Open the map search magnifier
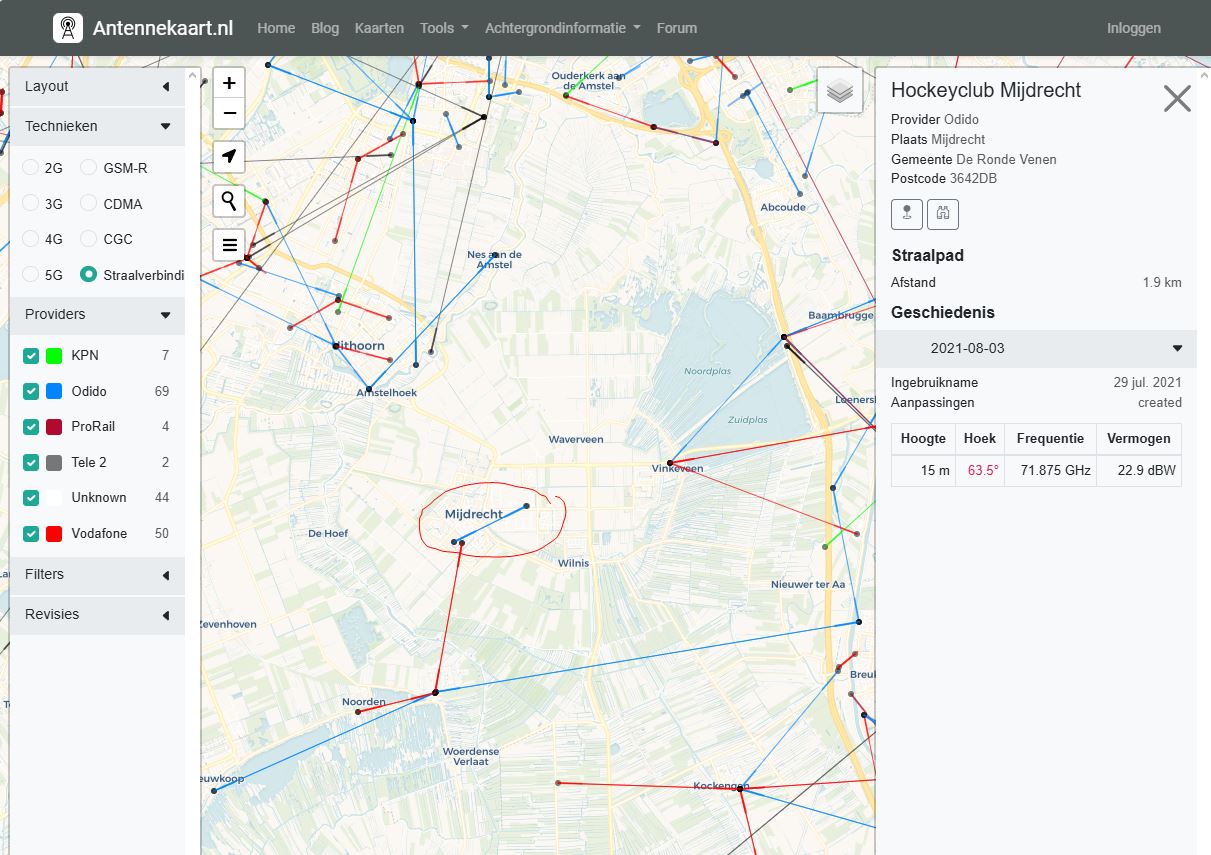 (x=229, y=201)
